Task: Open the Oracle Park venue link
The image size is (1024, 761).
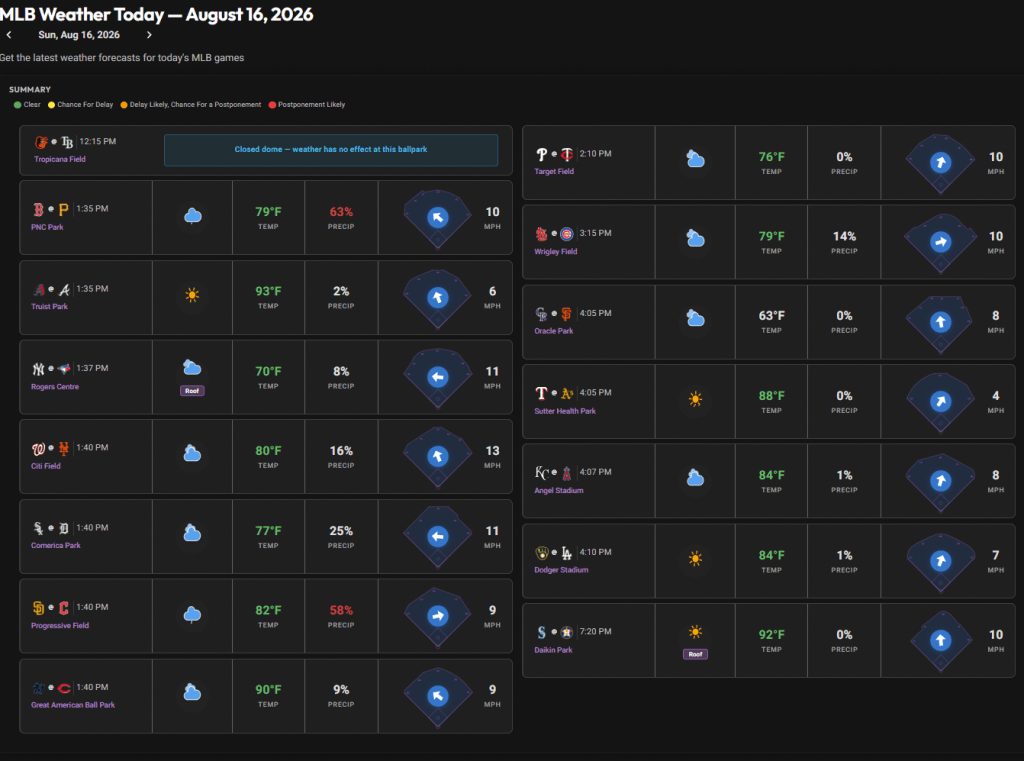Action: tap(553, 331)
